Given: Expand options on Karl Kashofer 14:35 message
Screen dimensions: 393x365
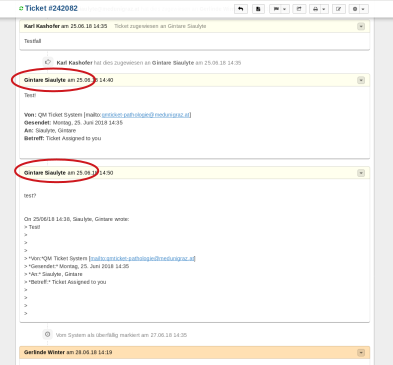Looking at the screenshot, I should click(x=361, y=26).
